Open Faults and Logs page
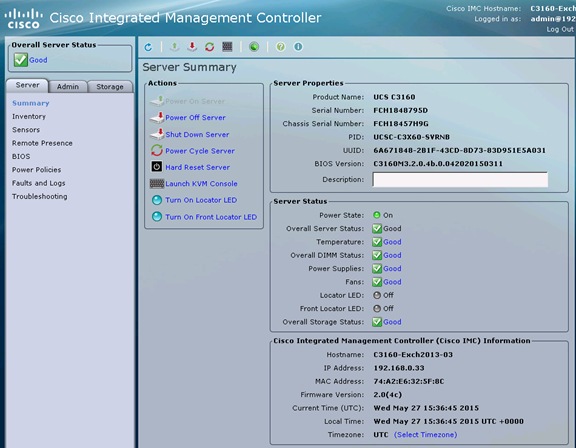This screenshot has height=448, width=576. tap(39, 183)
